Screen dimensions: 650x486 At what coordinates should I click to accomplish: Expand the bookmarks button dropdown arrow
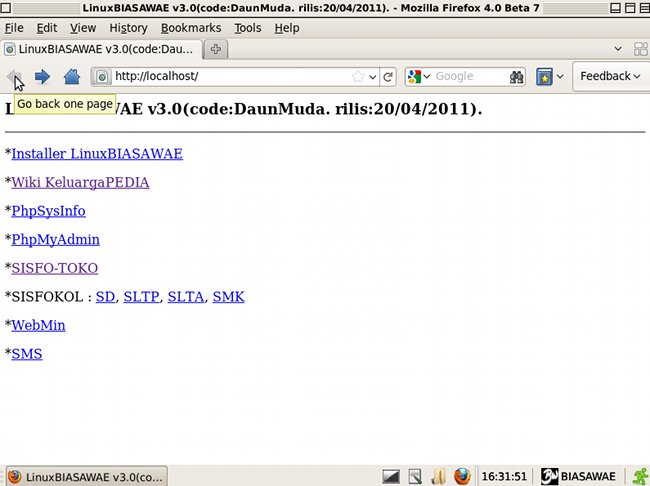pyautogui.click(x=560, y=76)
